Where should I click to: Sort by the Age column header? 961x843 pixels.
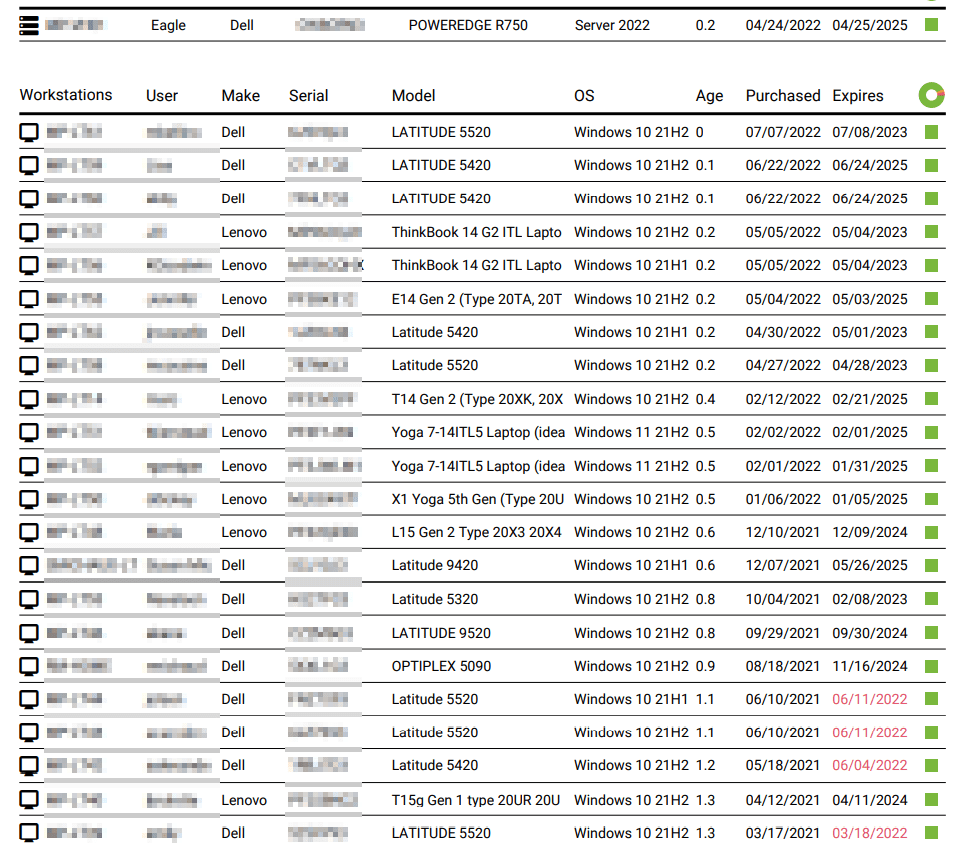click(x=709, y=96)
